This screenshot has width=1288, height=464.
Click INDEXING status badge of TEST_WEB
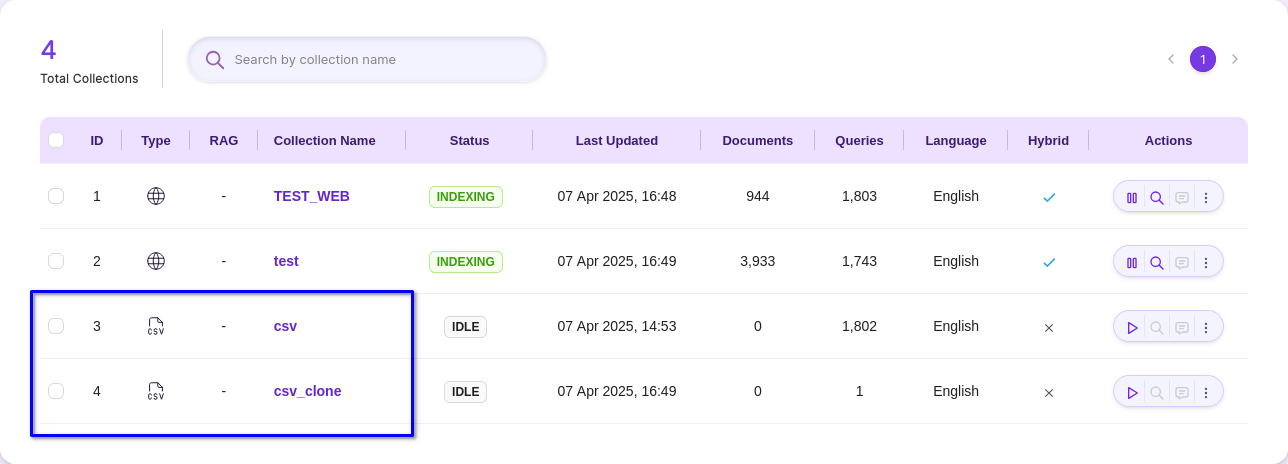pyautogui.click(x=466, y=197)
